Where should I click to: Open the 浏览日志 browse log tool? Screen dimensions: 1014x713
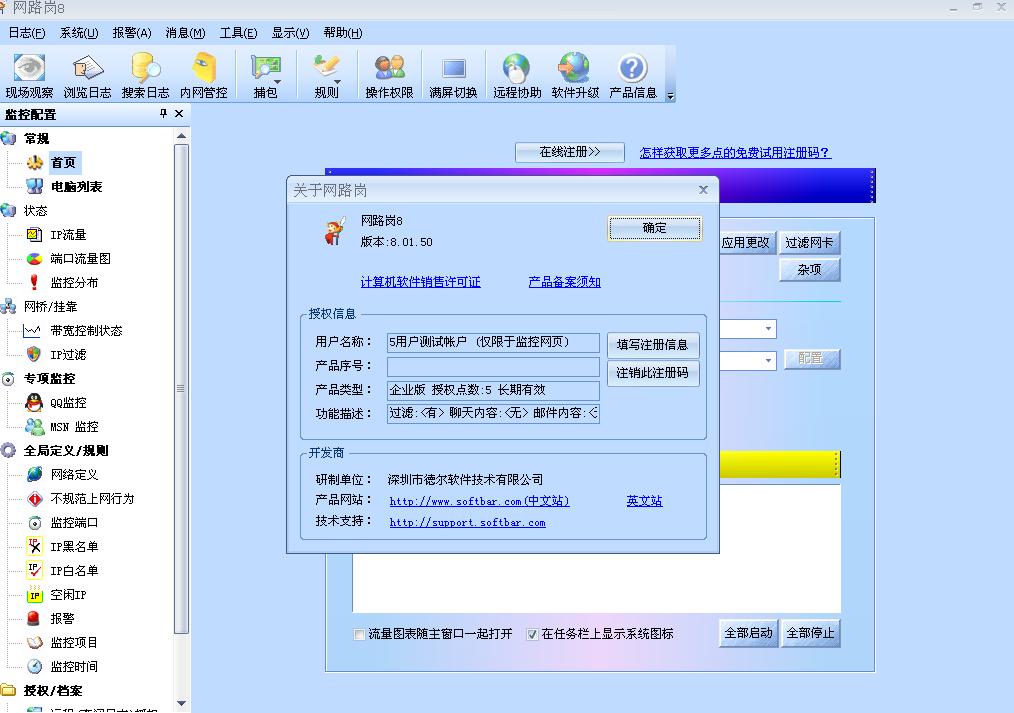click(87, 76)
